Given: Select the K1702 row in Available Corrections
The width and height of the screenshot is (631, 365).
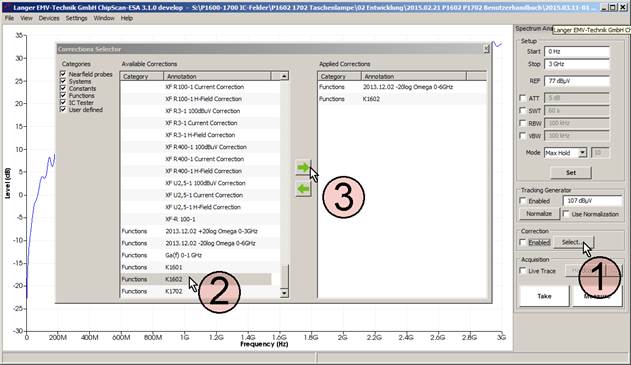Looking at the screenshot, I should (x=196, y=291).
